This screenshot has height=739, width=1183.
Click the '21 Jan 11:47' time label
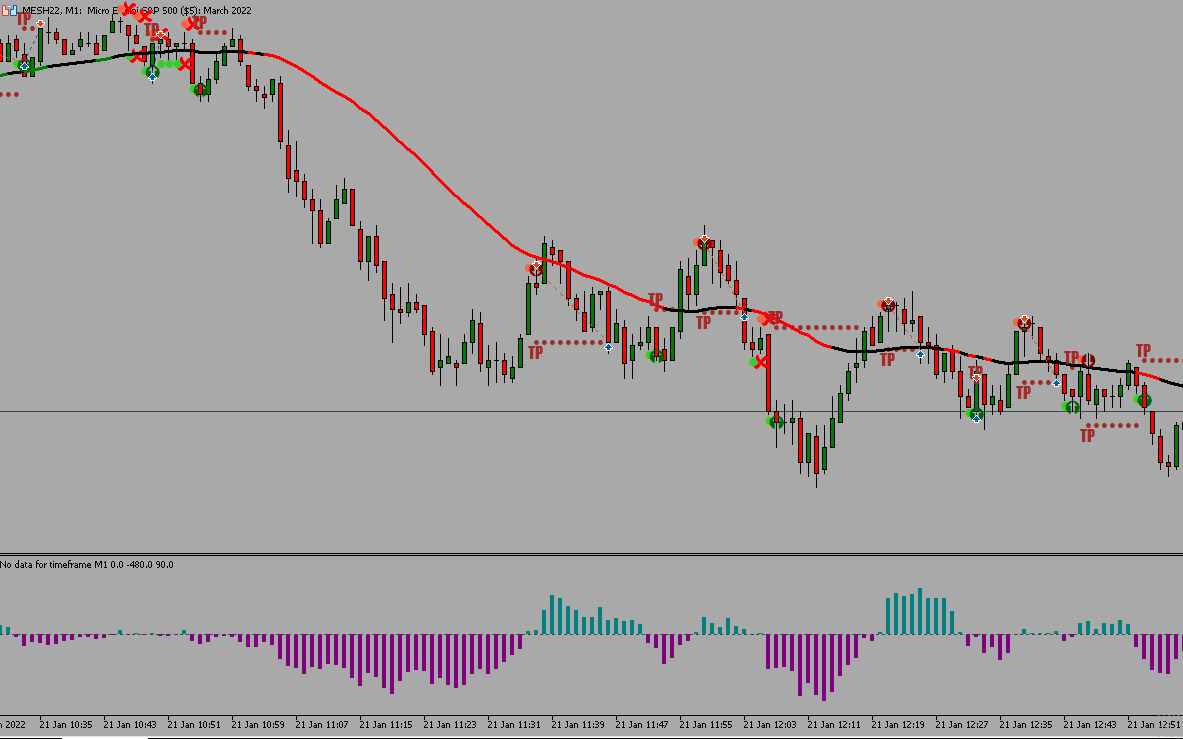[x=642, y=725]
